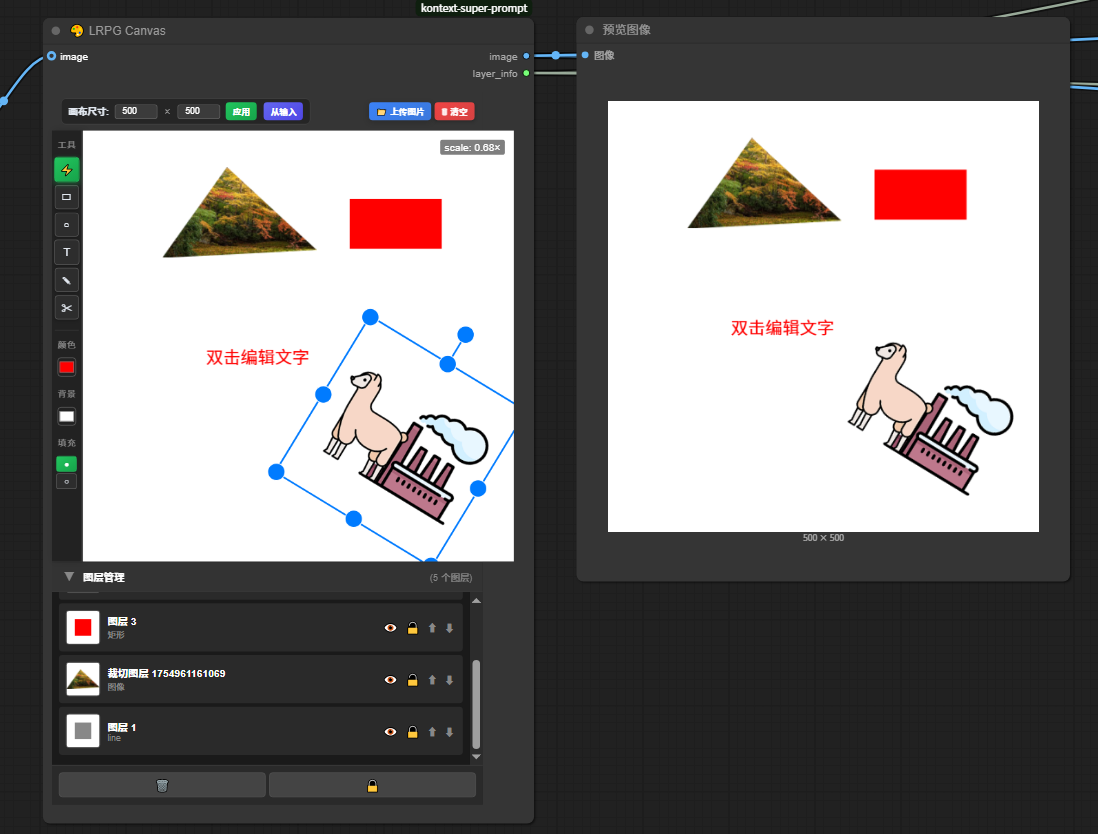Click the blue 上传图片 upload button
The width and height of the screenshot is (1098, 834).
pyautogui.click(x=400, y=111)
